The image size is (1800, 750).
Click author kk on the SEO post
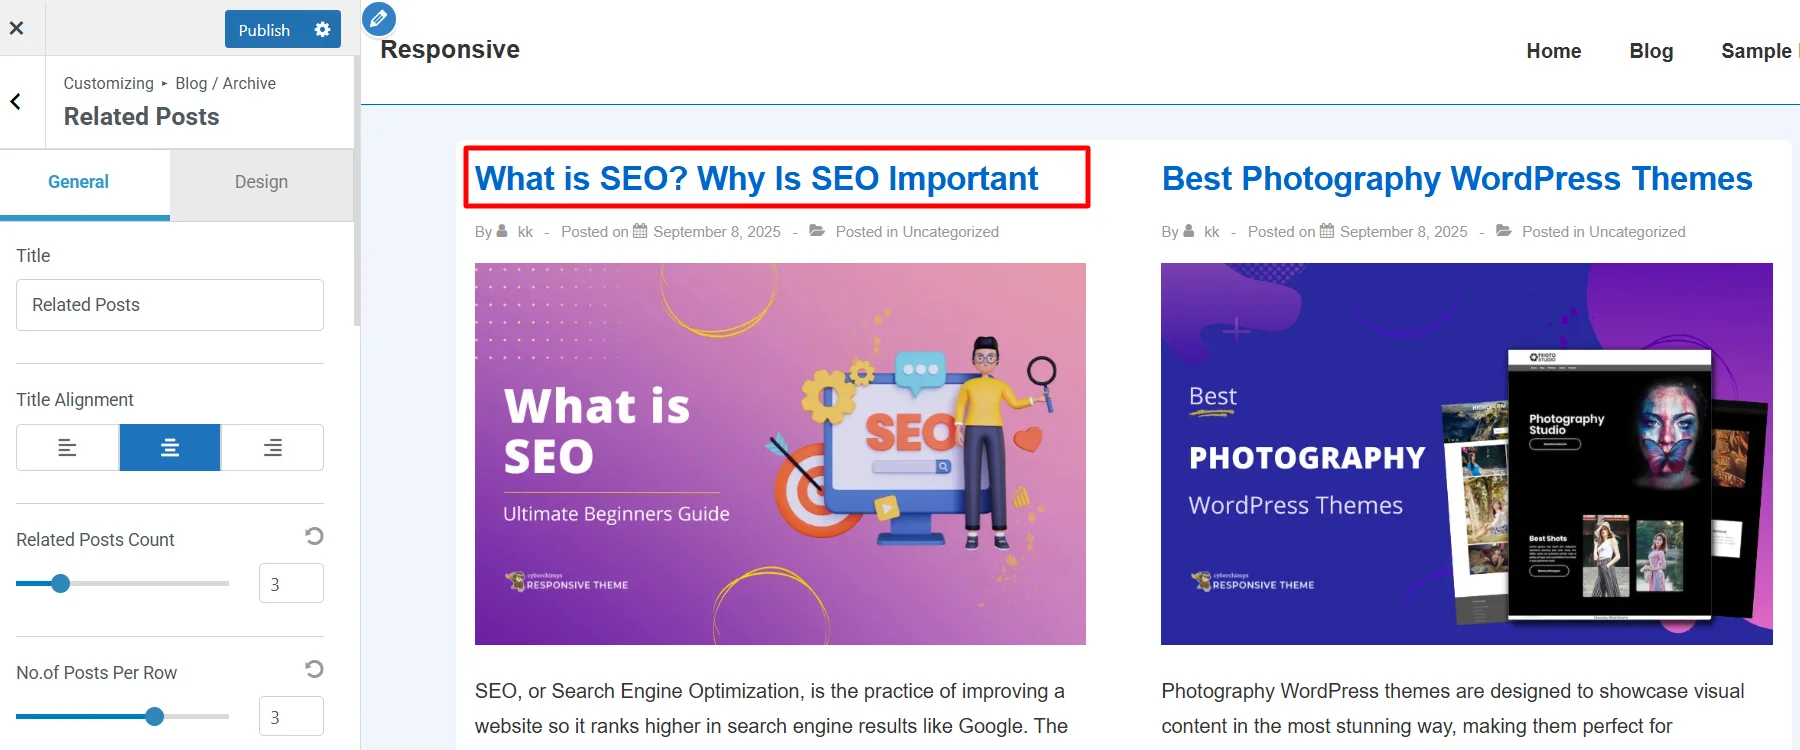click(525, 232)
